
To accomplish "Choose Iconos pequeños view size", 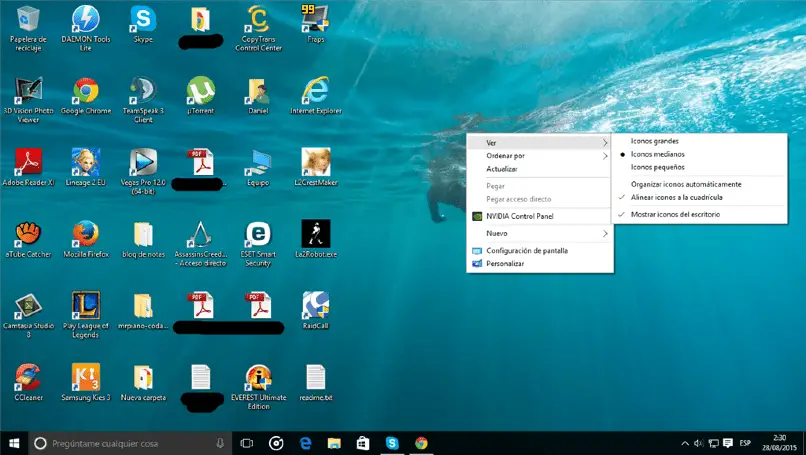I will 658,167.
